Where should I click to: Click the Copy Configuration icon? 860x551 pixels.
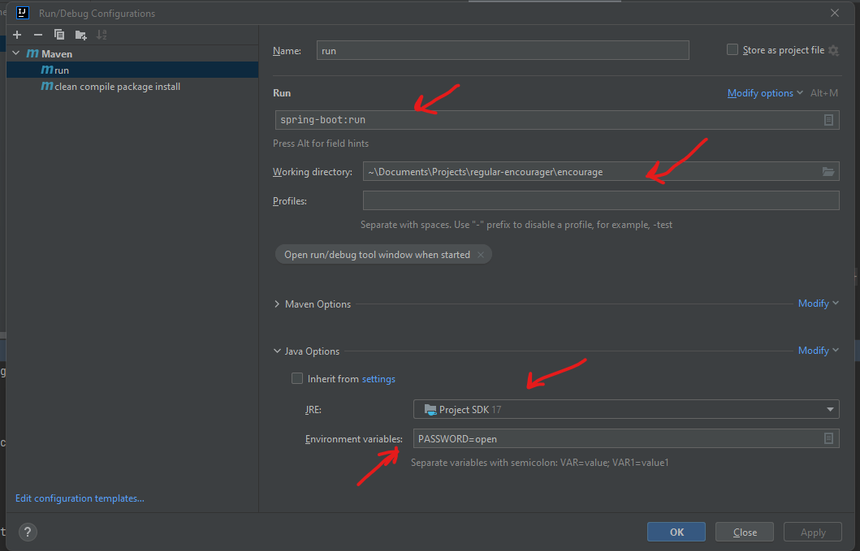pyautogui.click(x=59, y=35)
